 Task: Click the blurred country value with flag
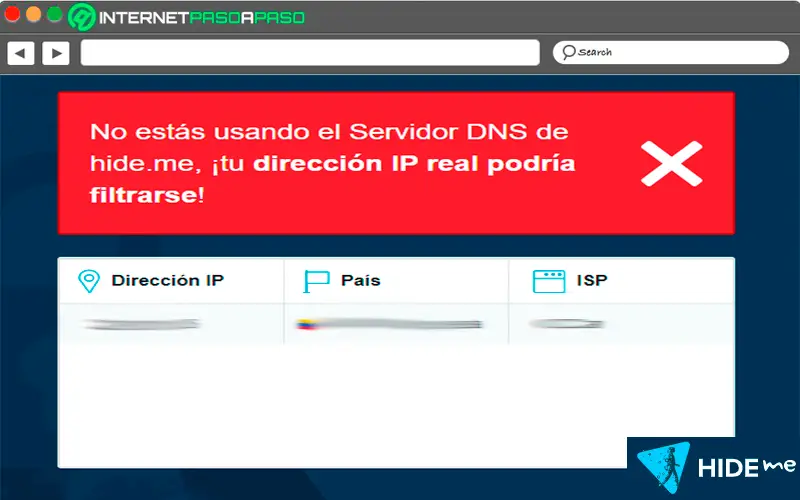click(390, 324)
